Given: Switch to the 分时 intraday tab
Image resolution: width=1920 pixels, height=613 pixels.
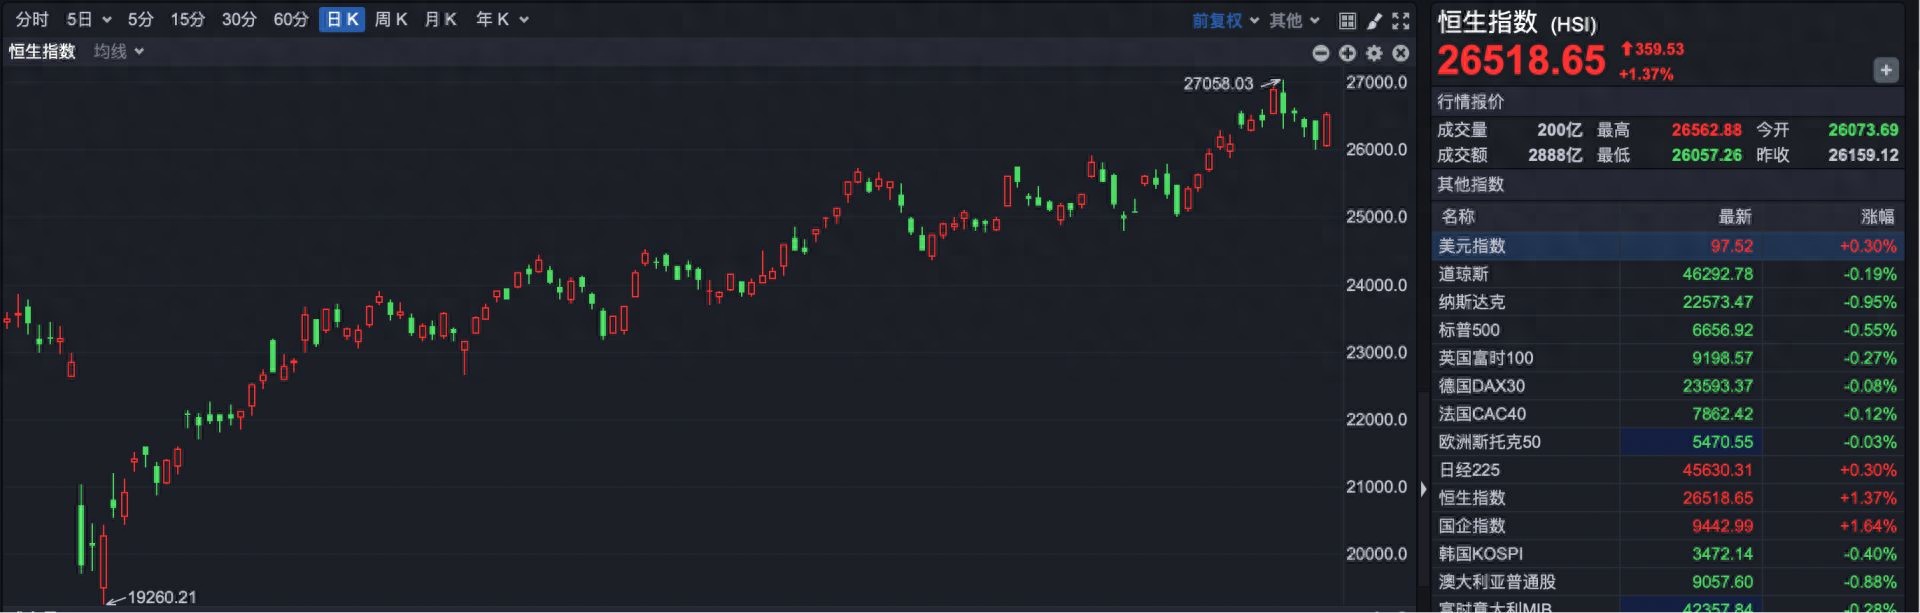Looking at the screenshot, I should tap(32, 19).
